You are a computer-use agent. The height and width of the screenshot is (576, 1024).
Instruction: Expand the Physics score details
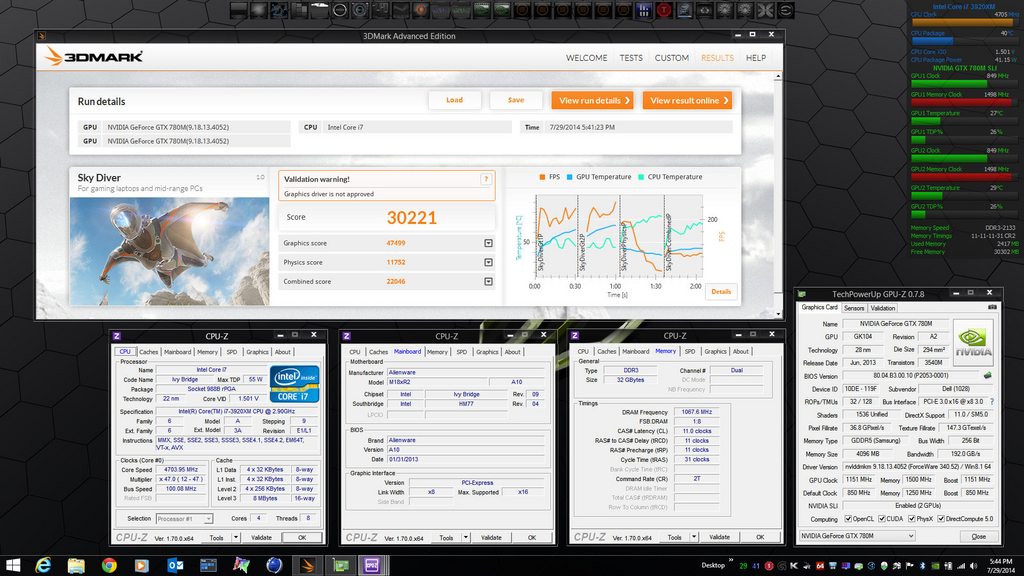point(488,262)
